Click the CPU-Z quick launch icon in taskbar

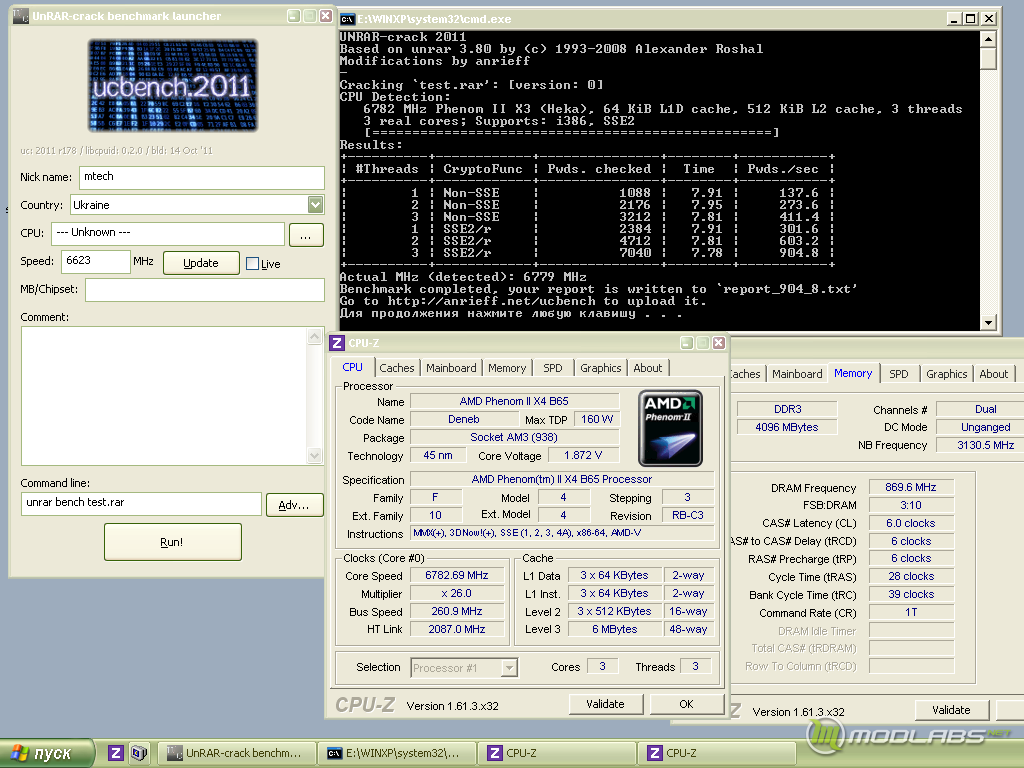[116, 753]
